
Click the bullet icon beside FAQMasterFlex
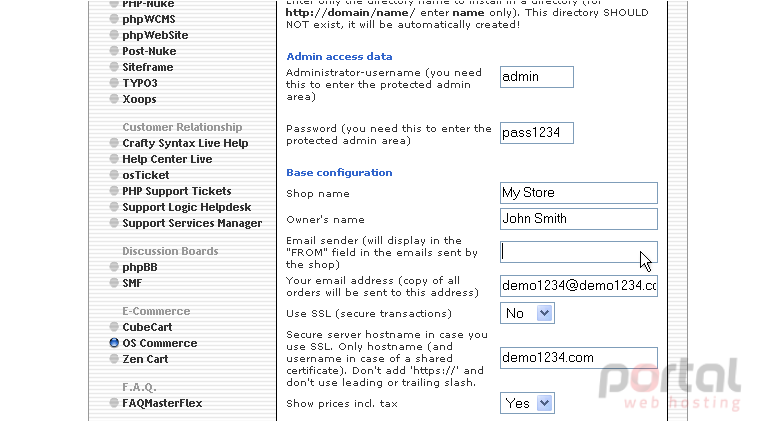114,403
